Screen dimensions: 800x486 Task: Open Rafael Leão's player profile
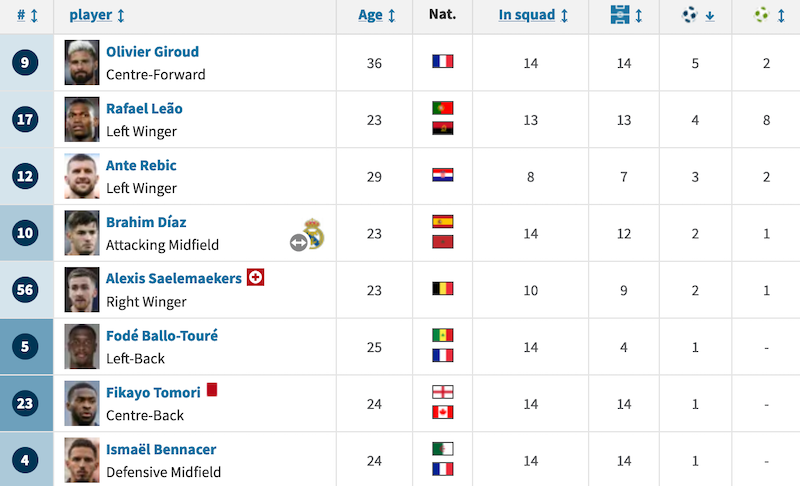[144, 109]
